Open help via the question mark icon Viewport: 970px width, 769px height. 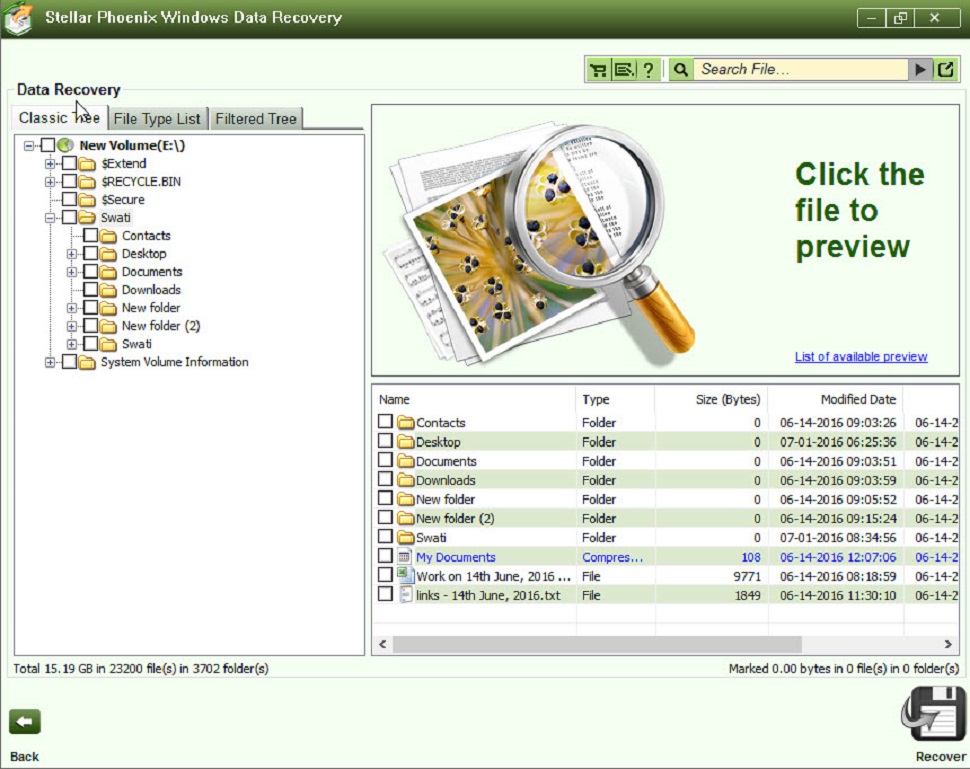pos(648,70)
